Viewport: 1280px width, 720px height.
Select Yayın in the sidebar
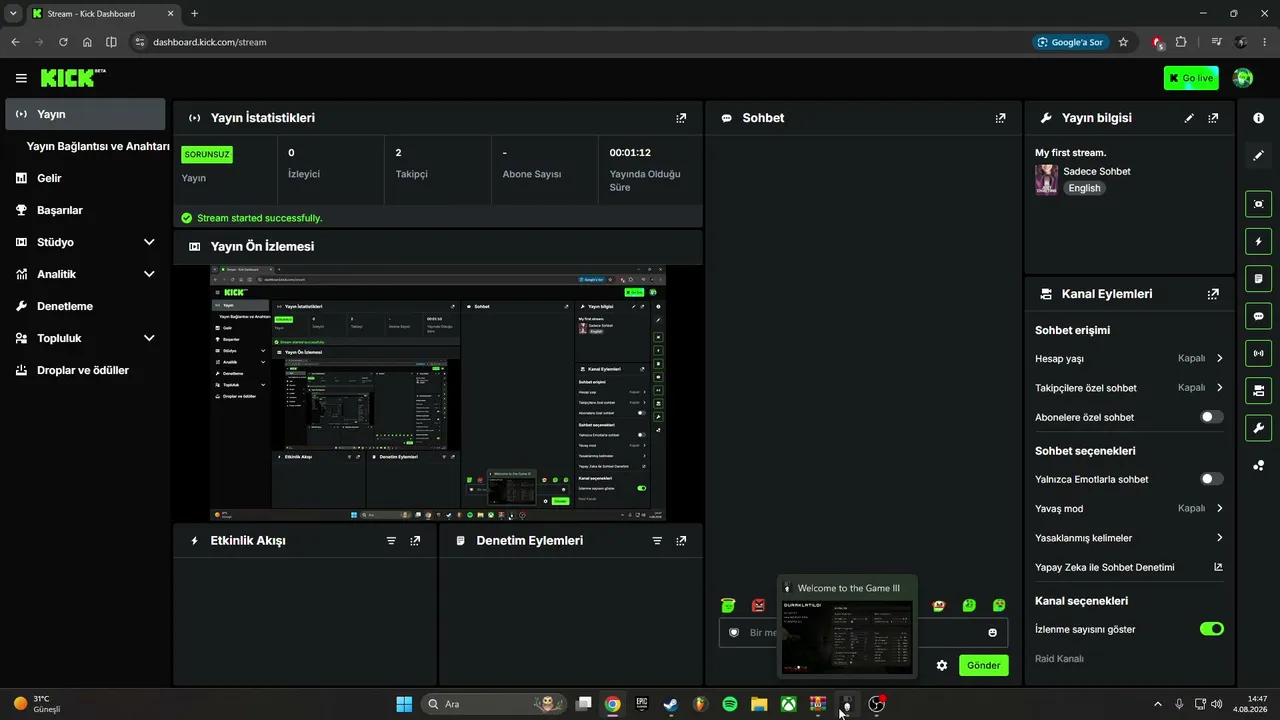[85, 114]
